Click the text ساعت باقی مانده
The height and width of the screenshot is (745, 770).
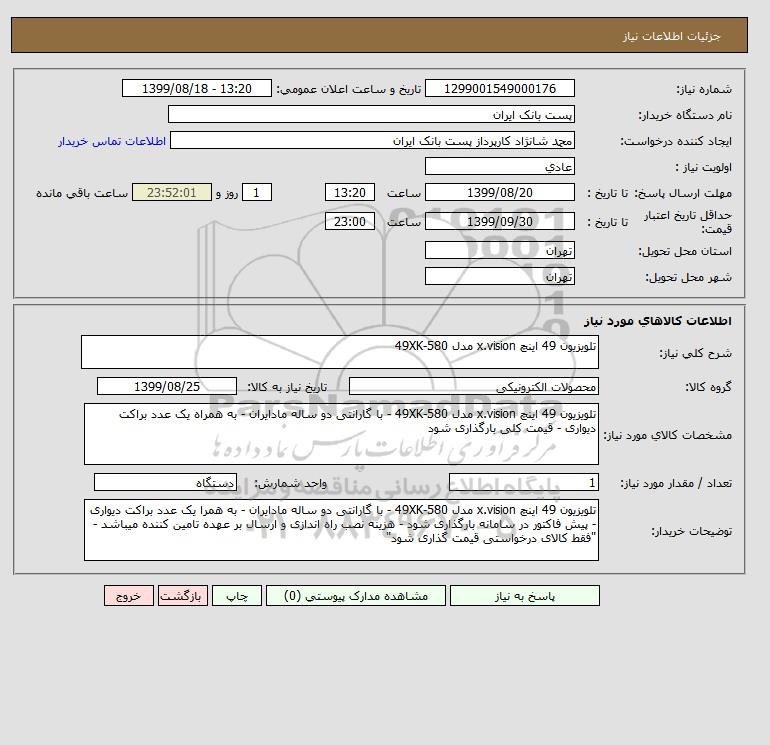pos(82,193)
